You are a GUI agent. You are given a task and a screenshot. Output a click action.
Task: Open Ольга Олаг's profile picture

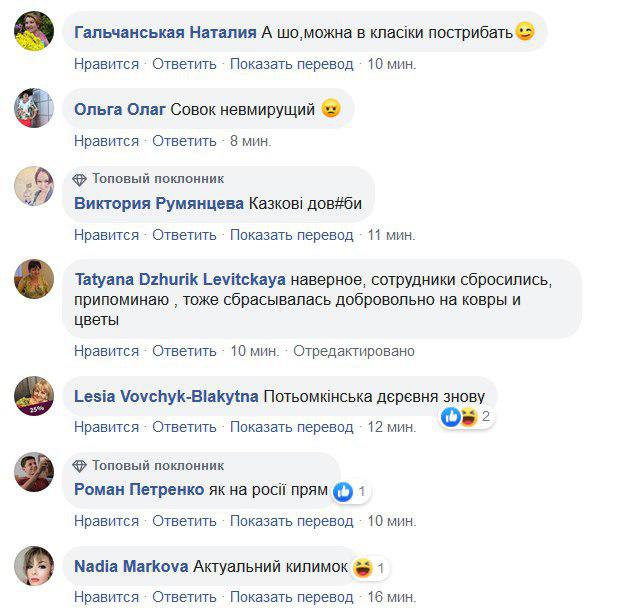[x=34, y=107]
